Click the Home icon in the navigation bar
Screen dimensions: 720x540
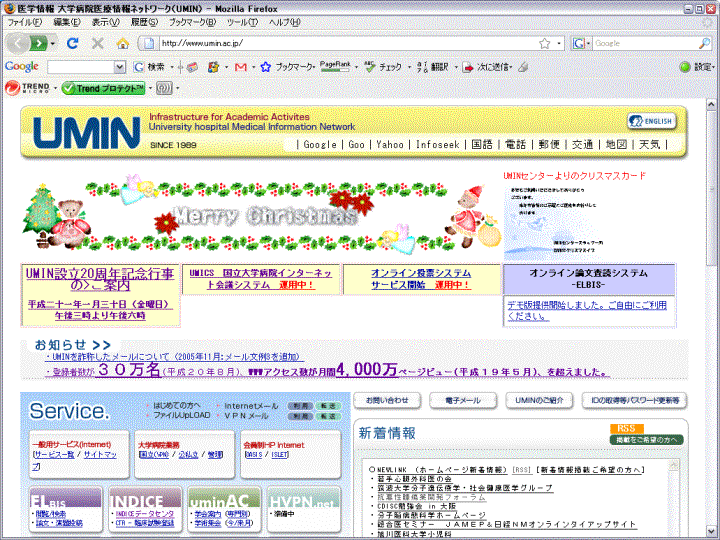tap(122, 44)
